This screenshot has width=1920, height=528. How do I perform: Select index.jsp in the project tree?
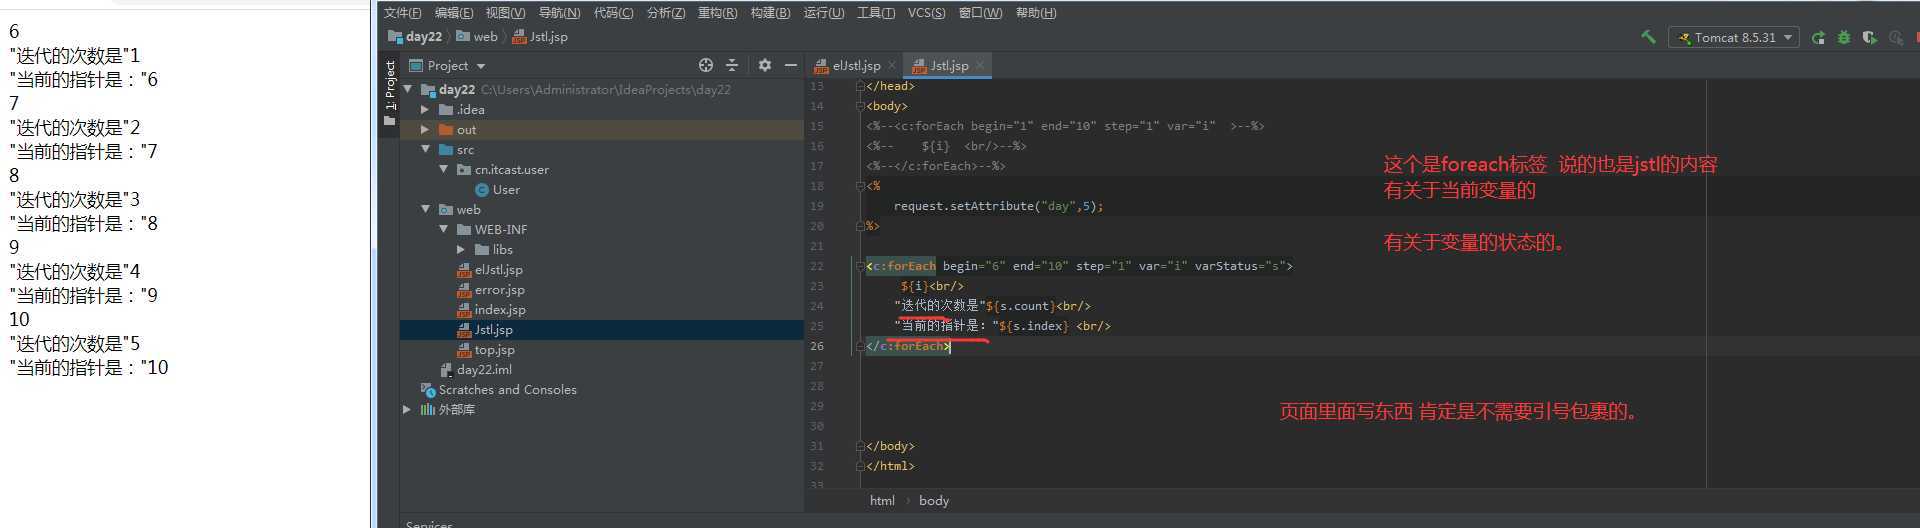tap(499, 310)
